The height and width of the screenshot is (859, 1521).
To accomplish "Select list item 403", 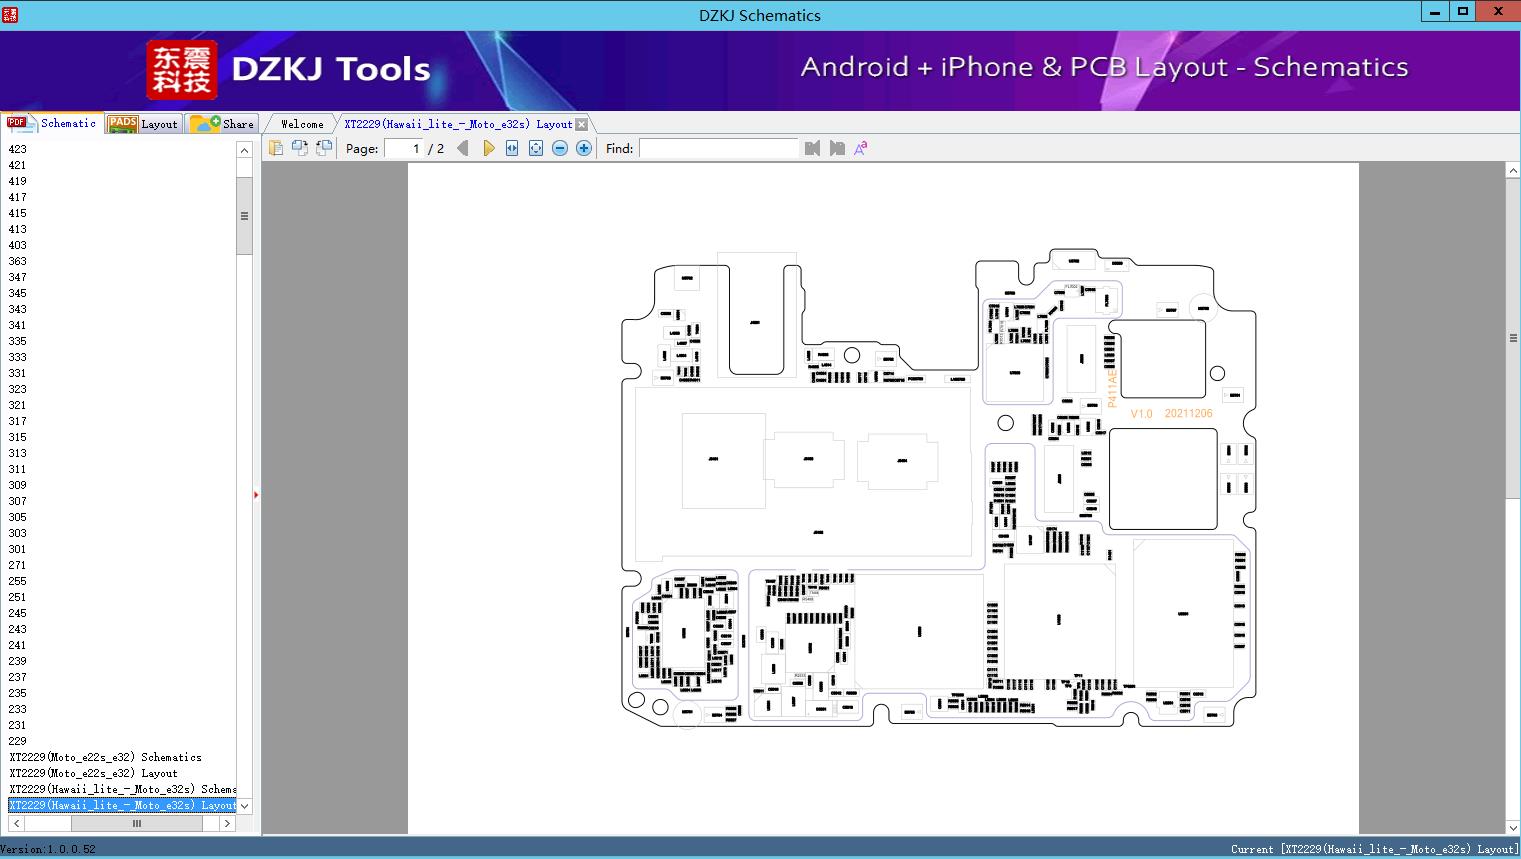I will (x=18, y=245).
